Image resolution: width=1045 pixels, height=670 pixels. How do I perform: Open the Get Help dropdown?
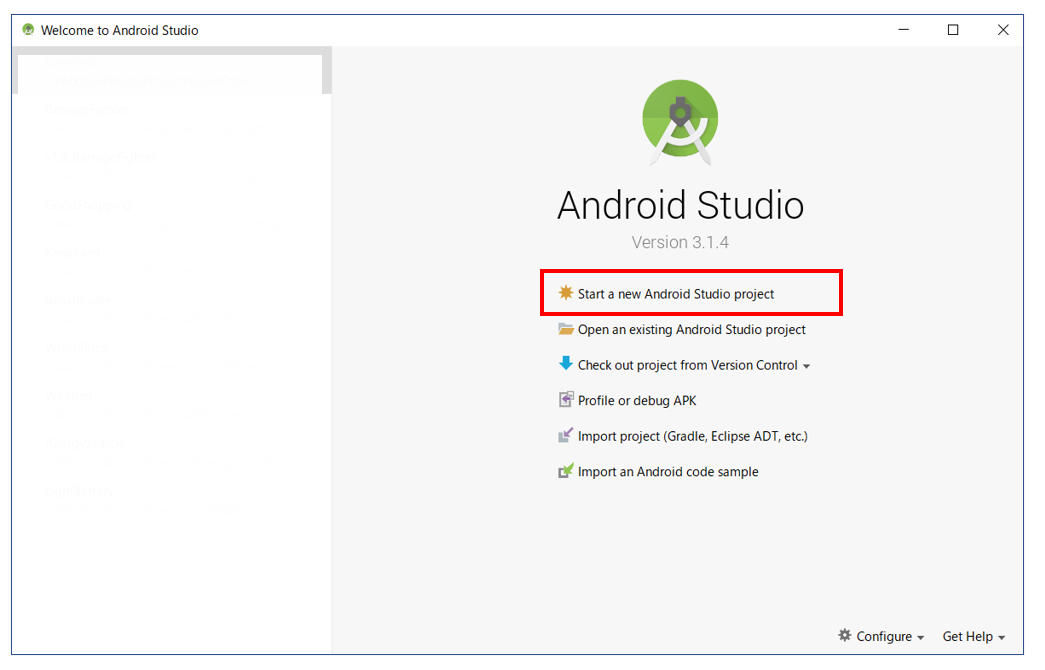974,636
